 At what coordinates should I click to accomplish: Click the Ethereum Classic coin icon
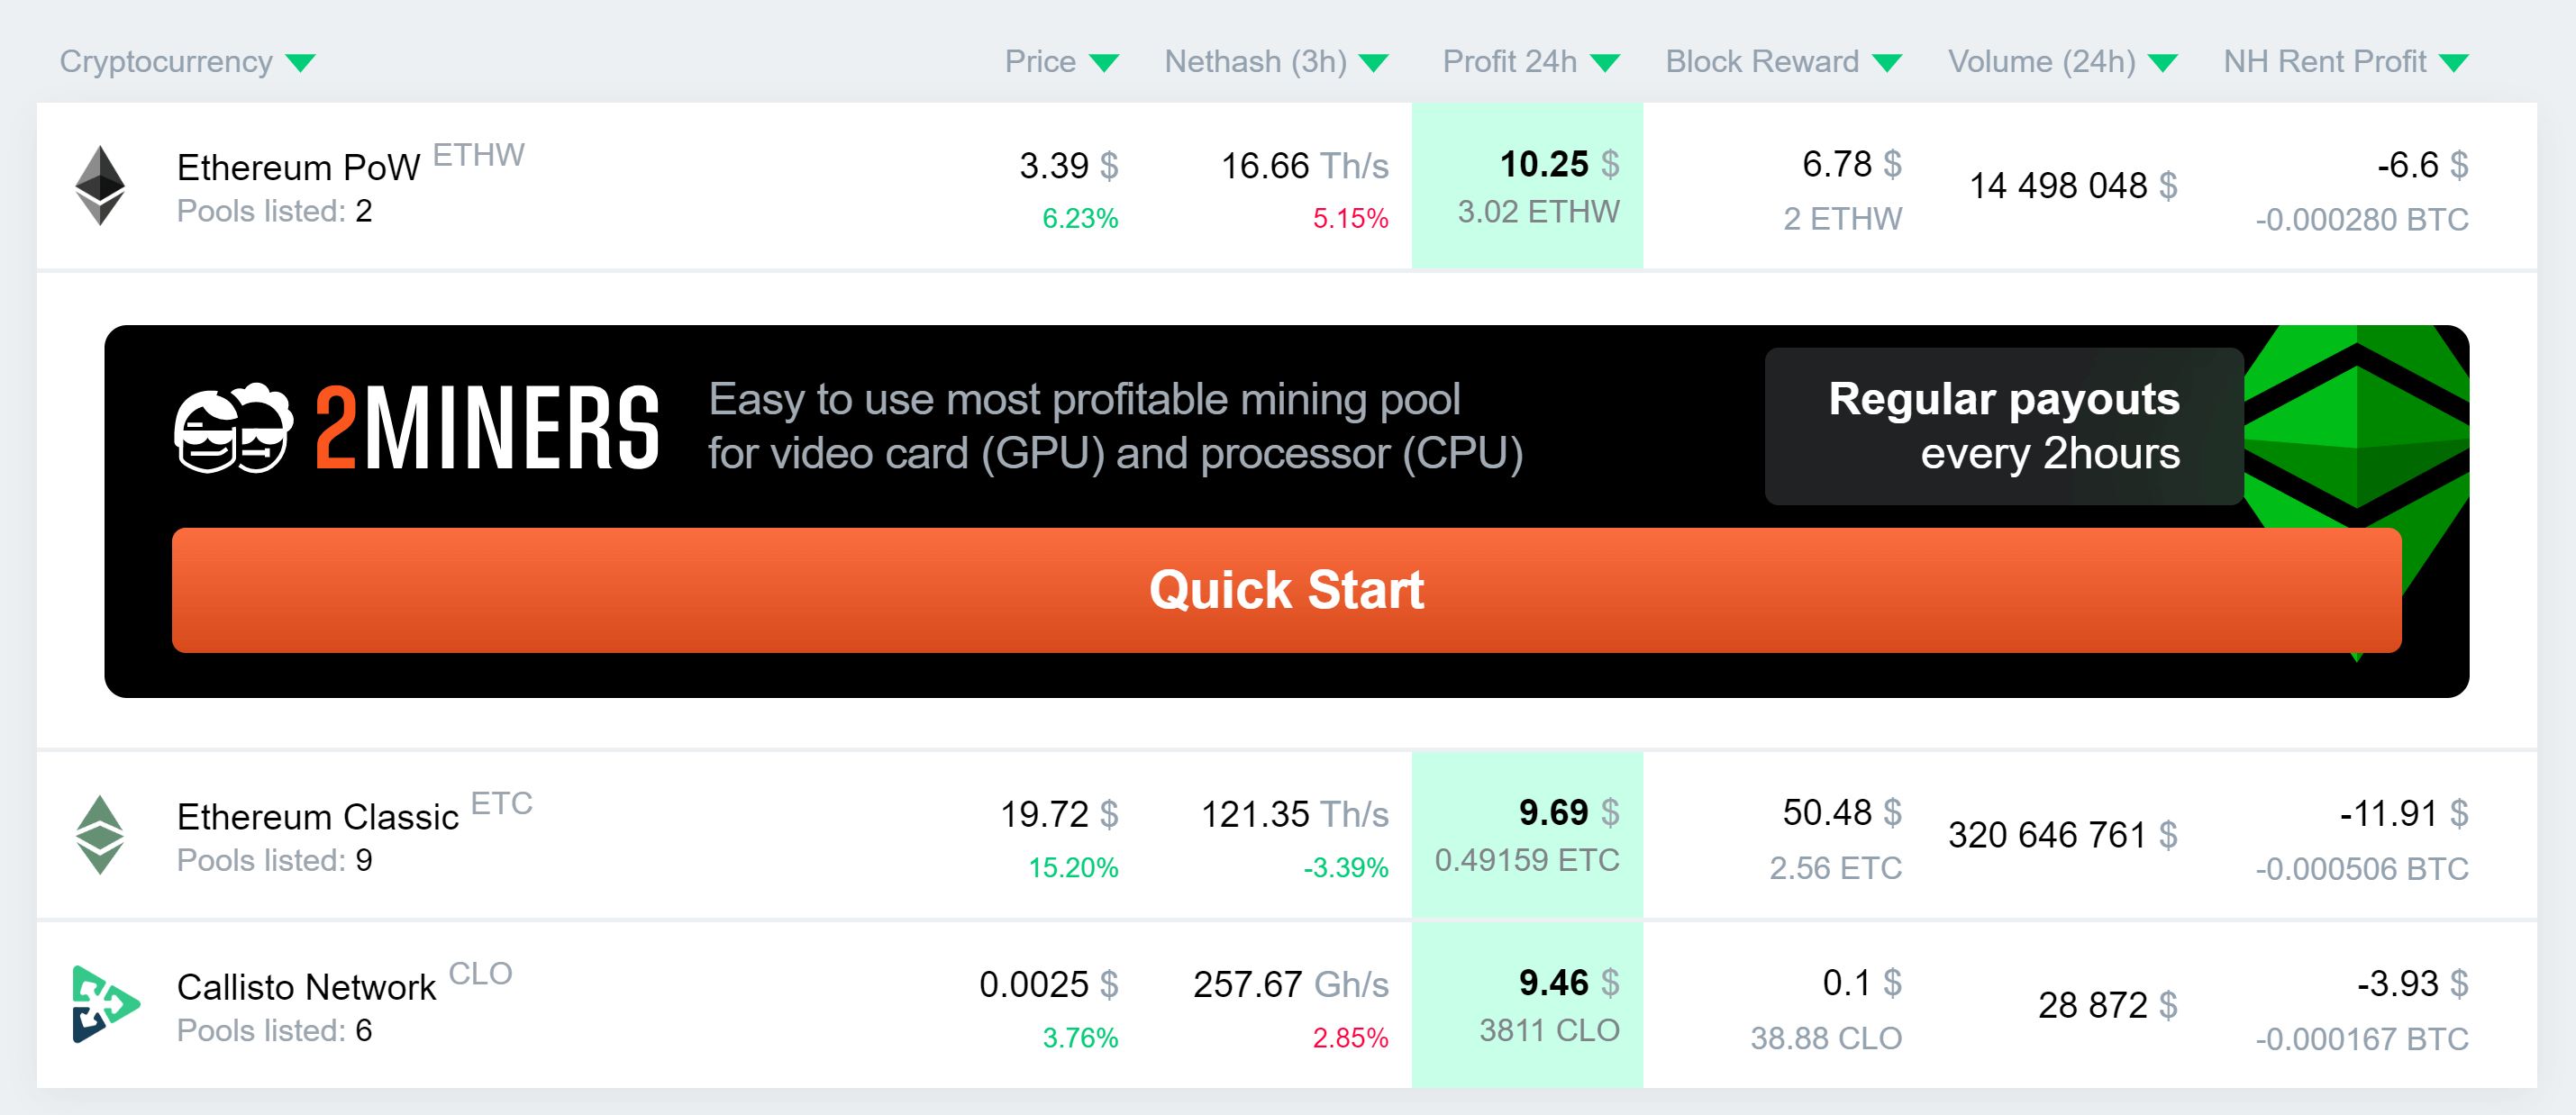click(x=101, y=836)
